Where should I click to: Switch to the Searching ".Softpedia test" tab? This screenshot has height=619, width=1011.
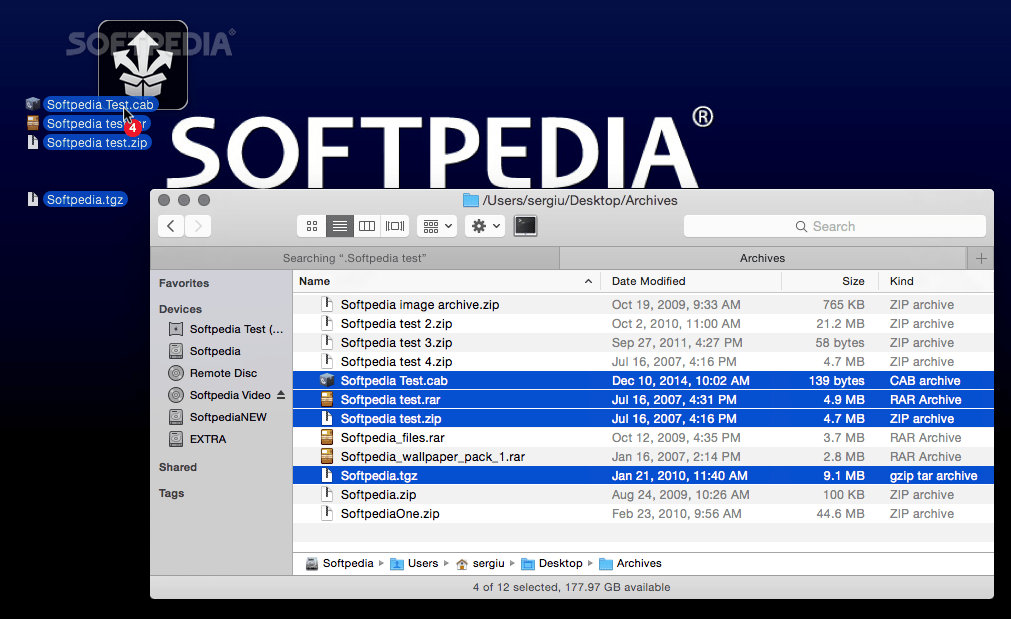pyautogui.click(x=355, y=259)
